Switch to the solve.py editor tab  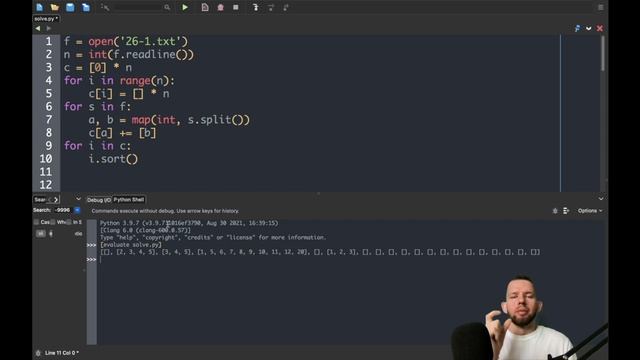coord(46,19)
